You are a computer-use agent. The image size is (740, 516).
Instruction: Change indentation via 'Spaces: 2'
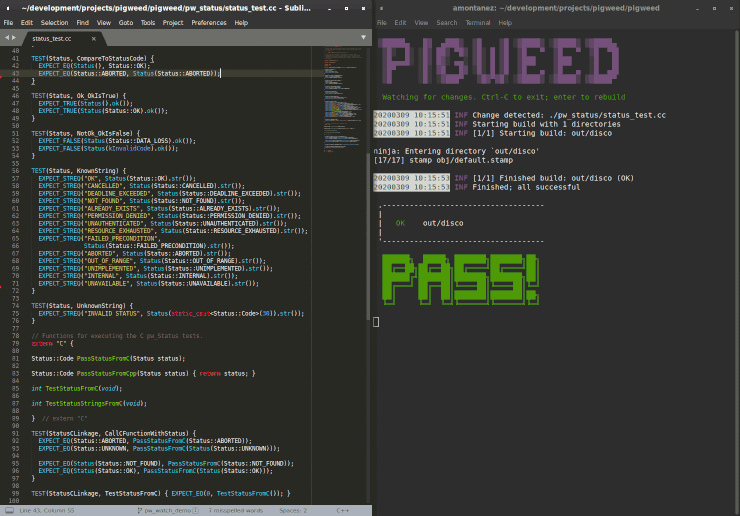point(293,510)
